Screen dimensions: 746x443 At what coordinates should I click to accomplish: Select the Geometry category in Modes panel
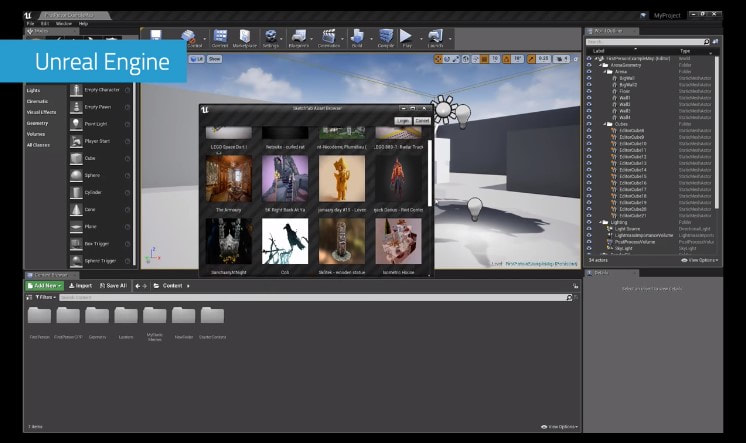(37, 122)
